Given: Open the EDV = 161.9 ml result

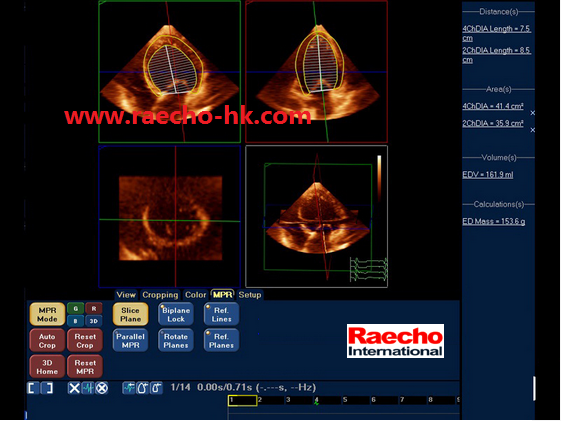Looking at the screenshot, I should pos(488,175).
